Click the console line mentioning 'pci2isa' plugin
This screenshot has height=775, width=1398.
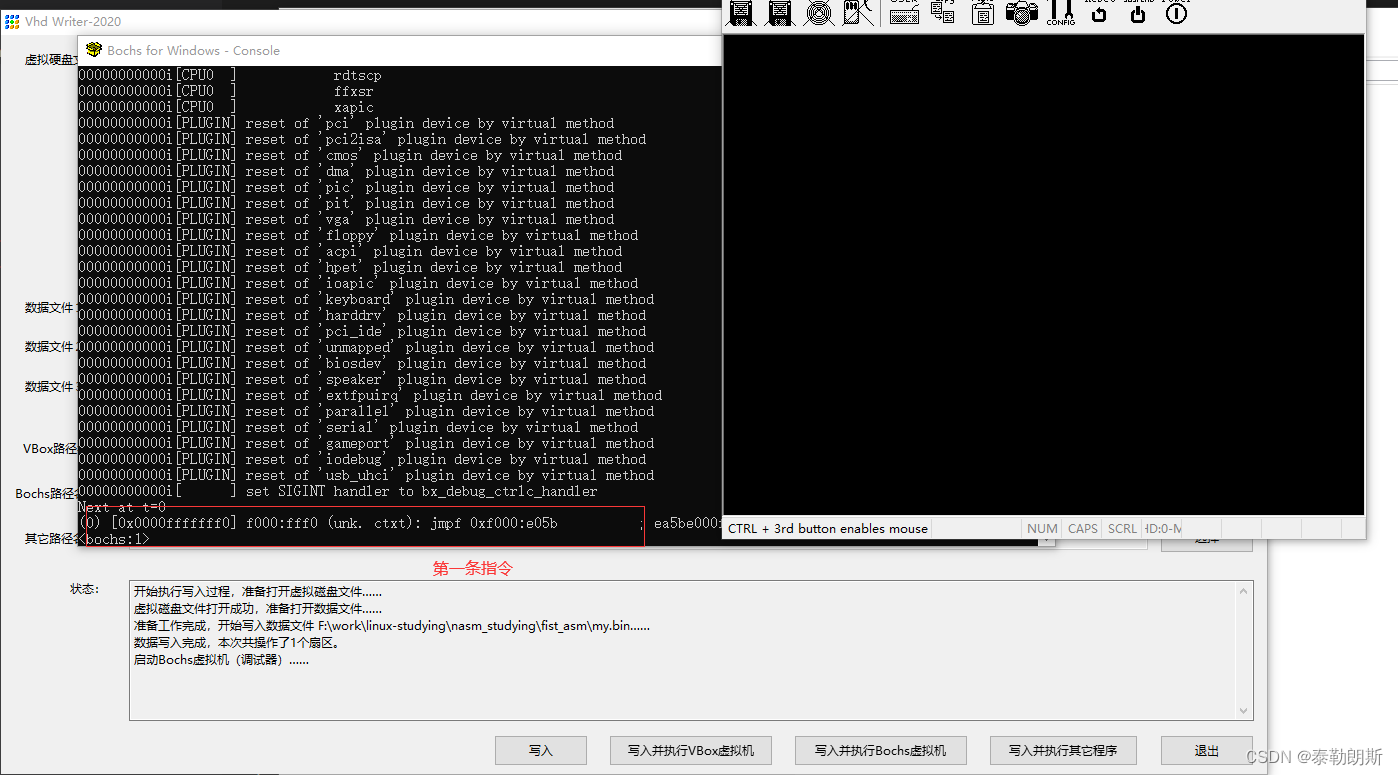(362, 139)
